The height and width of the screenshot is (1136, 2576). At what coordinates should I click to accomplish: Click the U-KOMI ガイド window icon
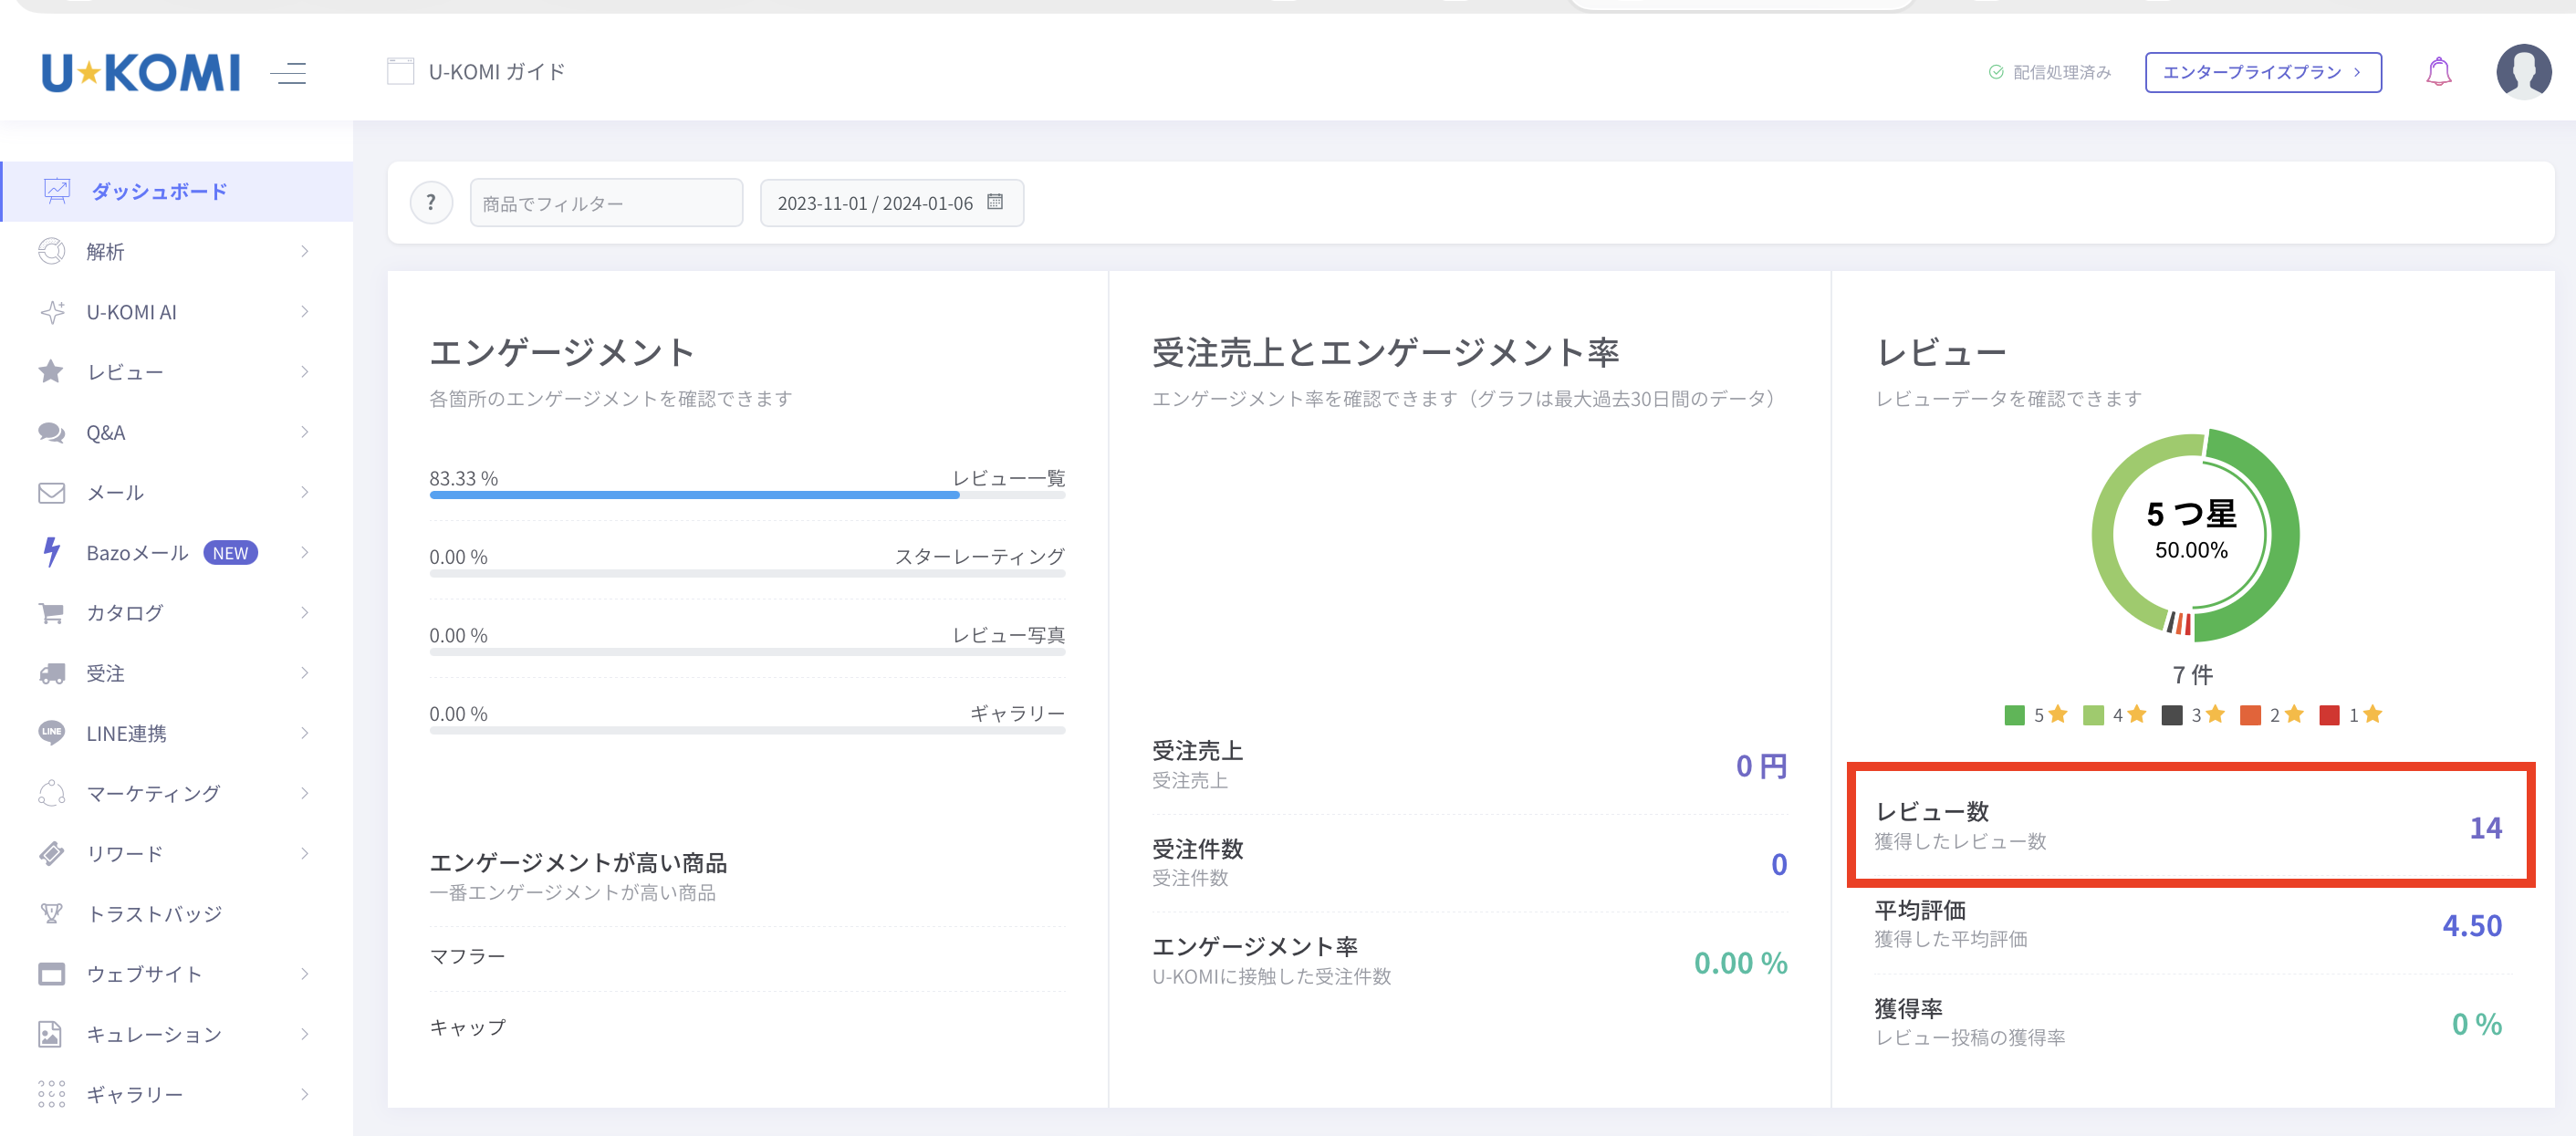coord(400,72)
